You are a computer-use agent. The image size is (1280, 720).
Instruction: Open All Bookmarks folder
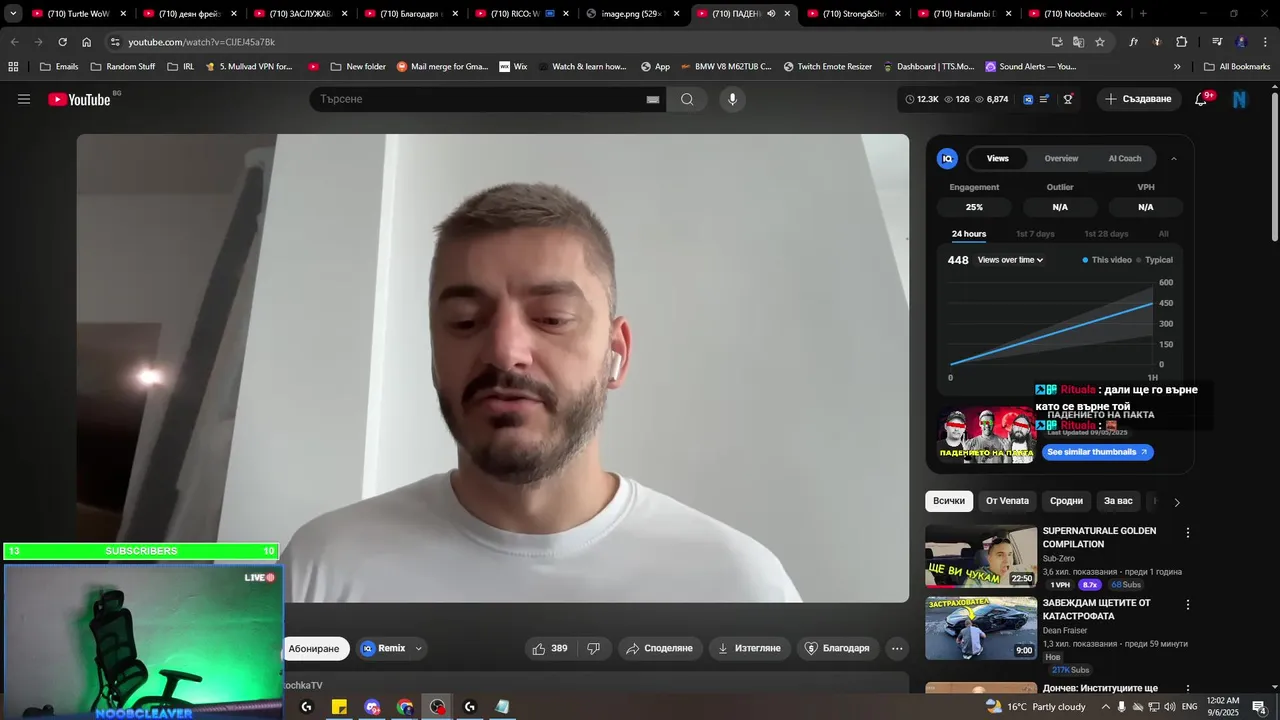click(1237, 66)
